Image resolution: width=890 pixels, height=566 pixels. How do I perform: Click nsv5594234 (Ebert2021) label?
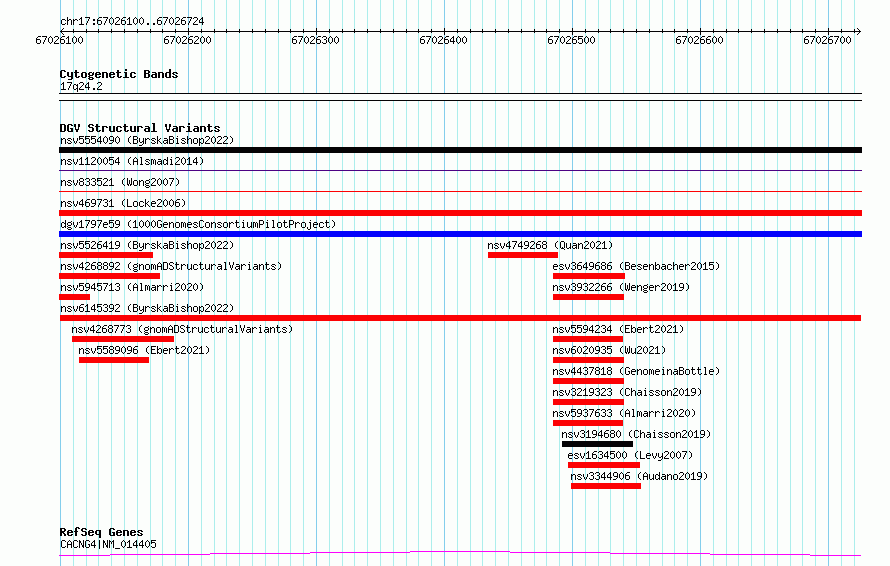618,329
